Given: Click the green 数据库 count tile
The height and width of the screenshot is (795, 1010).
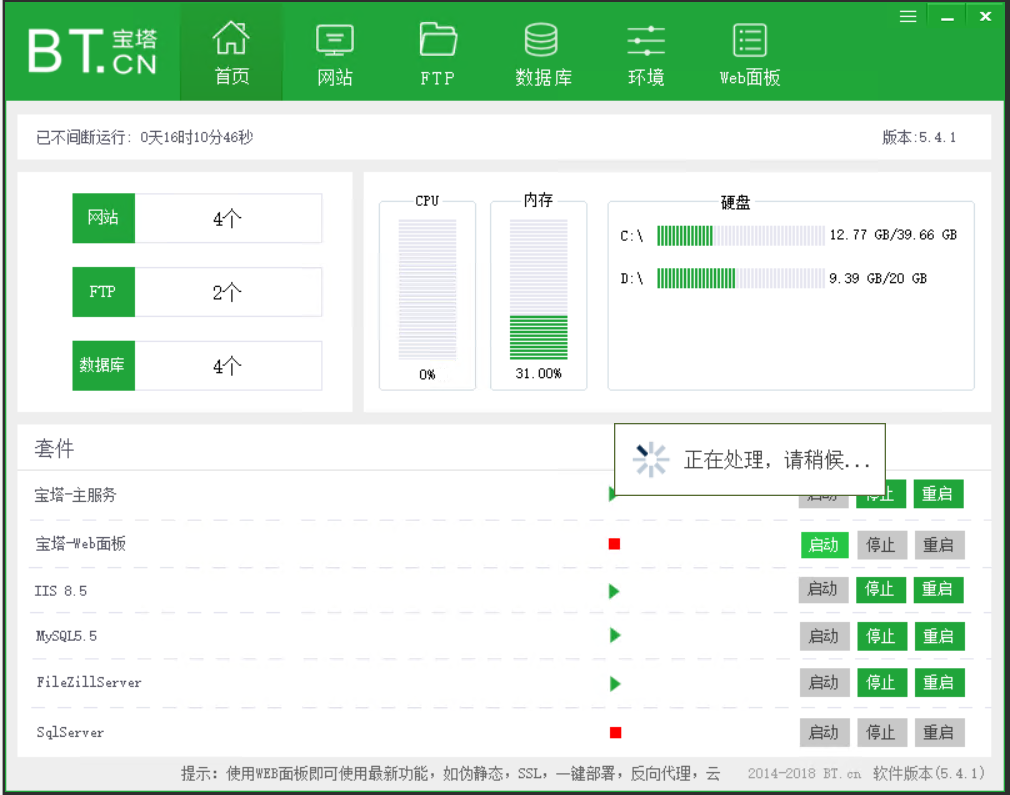Looking at the screenshot, I should tap(103, 365).
